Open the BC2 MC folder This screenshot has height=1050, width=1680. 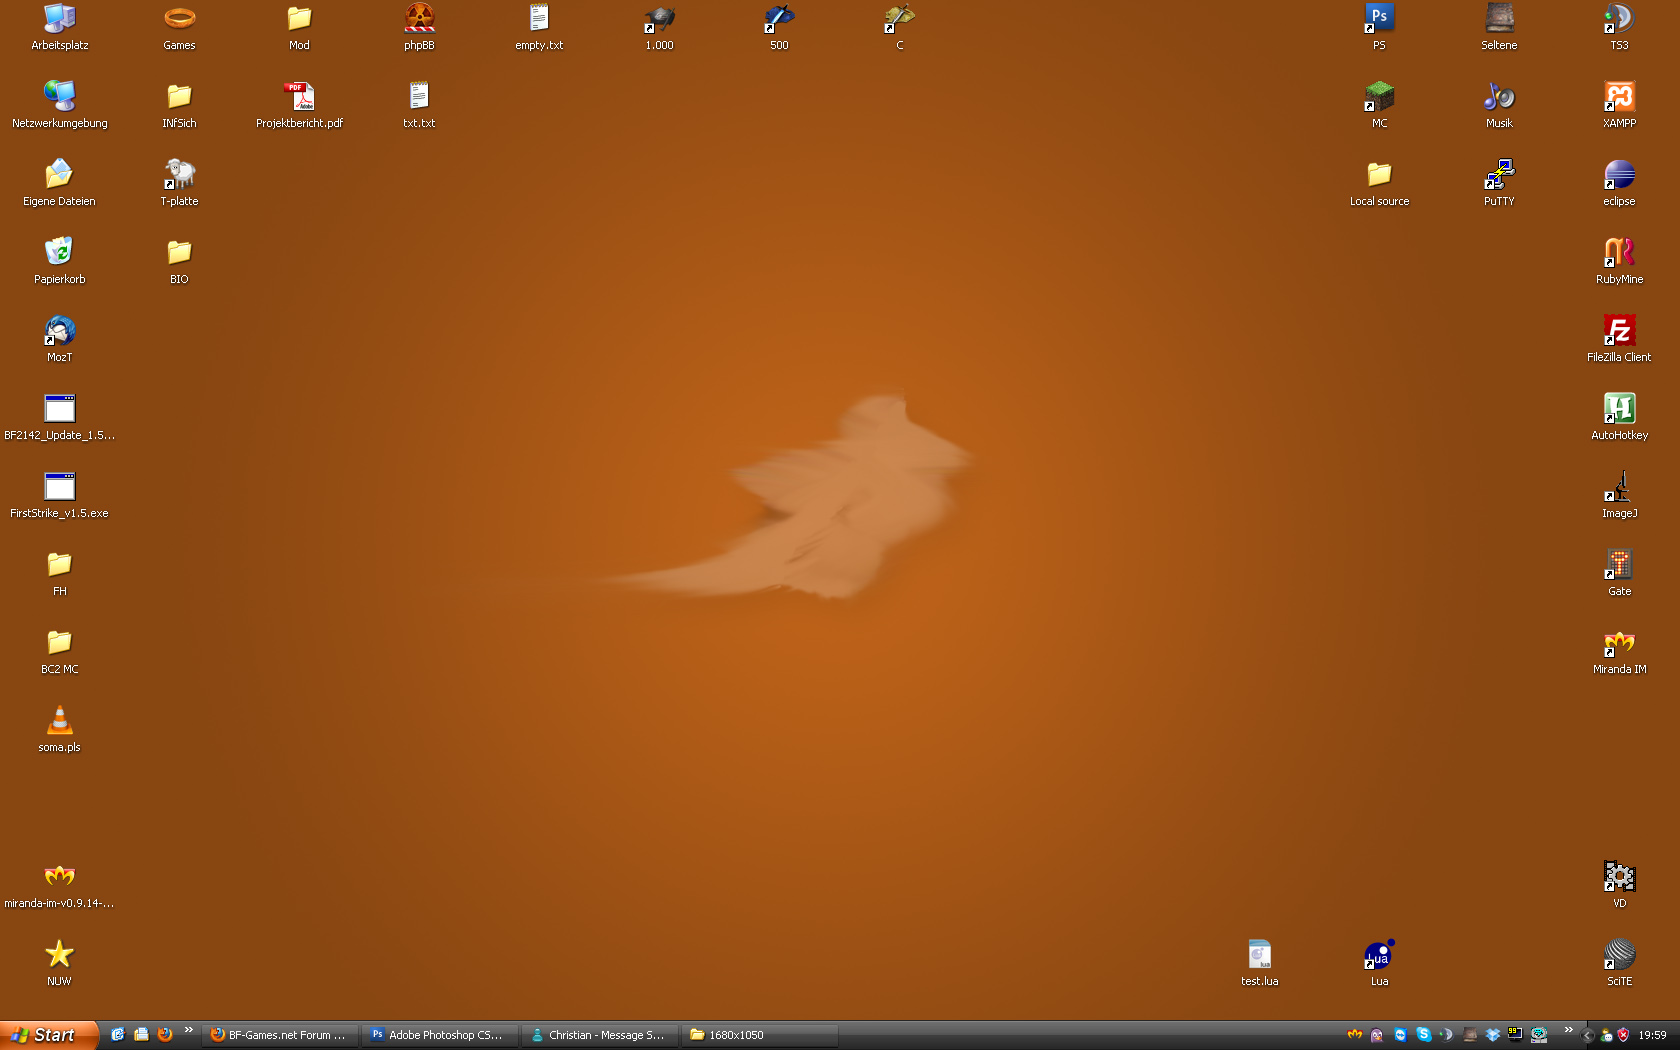click(x=60, y=650)
